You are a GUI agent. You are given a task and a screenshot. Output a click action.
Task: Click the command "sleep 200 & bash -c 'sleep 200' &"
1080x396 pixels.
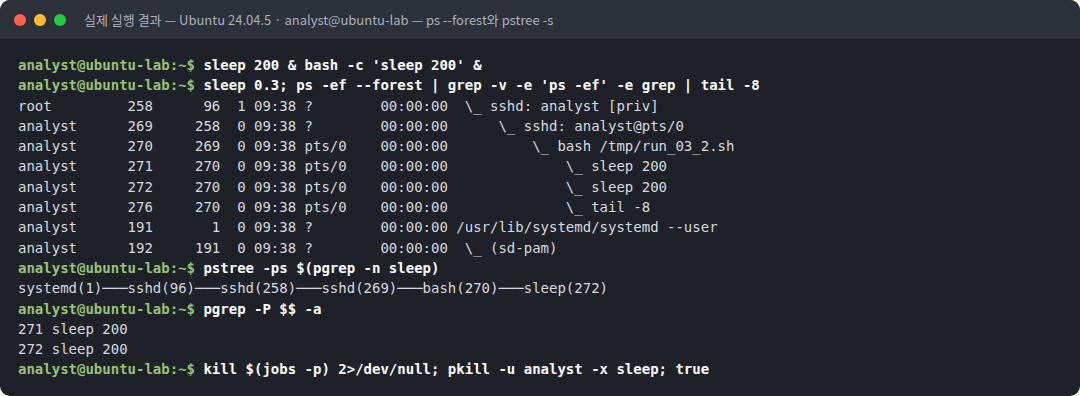342,66
